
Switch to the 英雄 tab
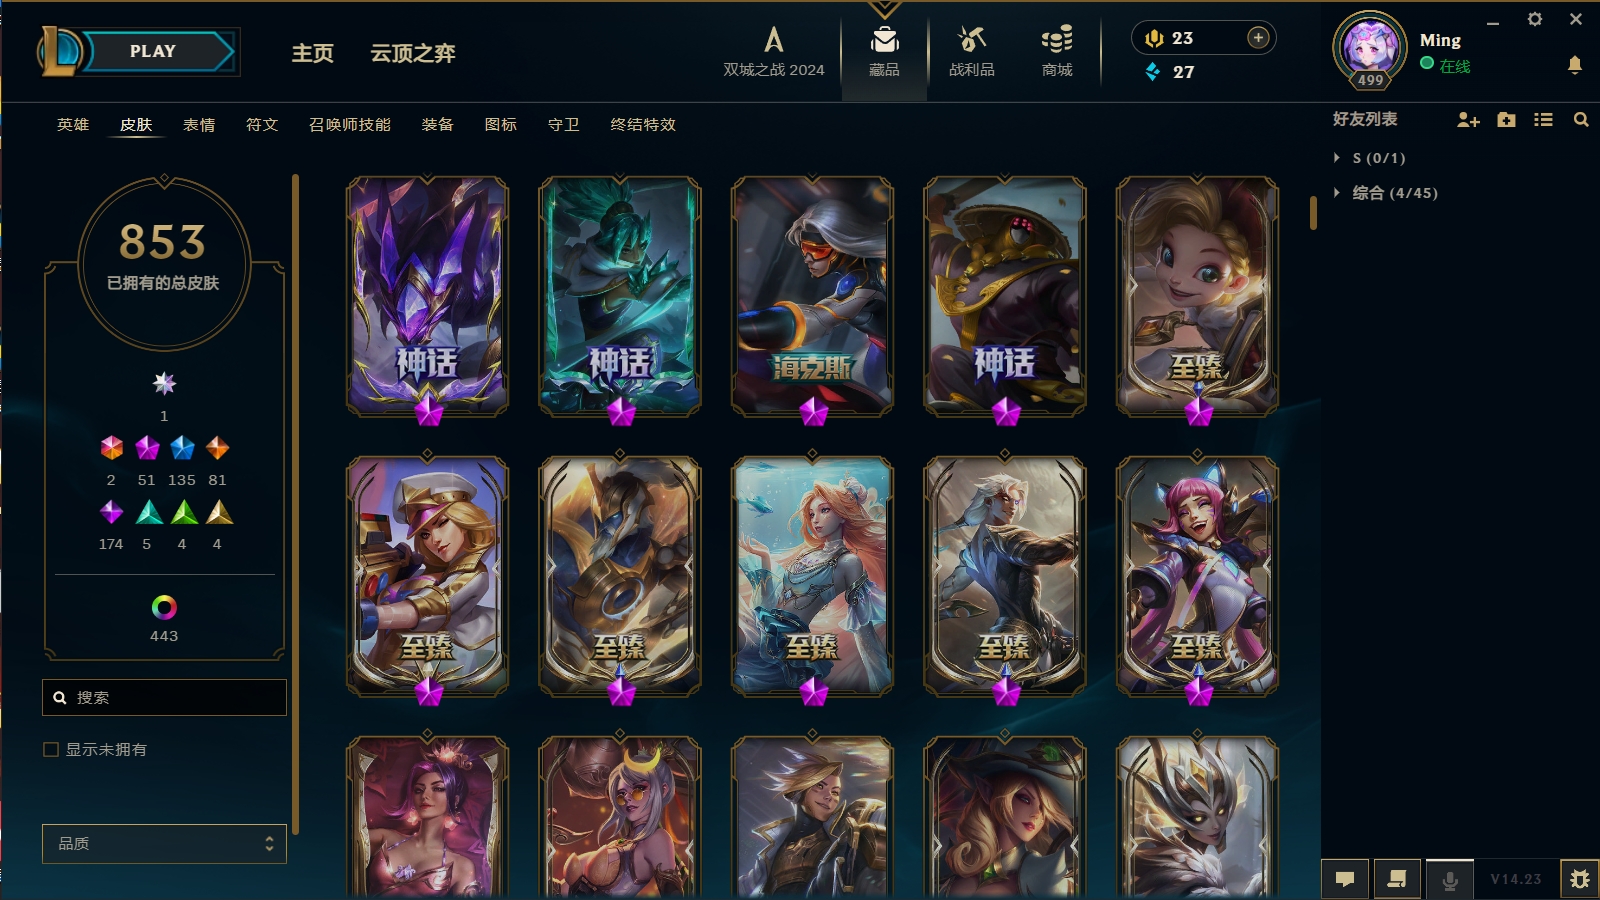tap(73, 125)
